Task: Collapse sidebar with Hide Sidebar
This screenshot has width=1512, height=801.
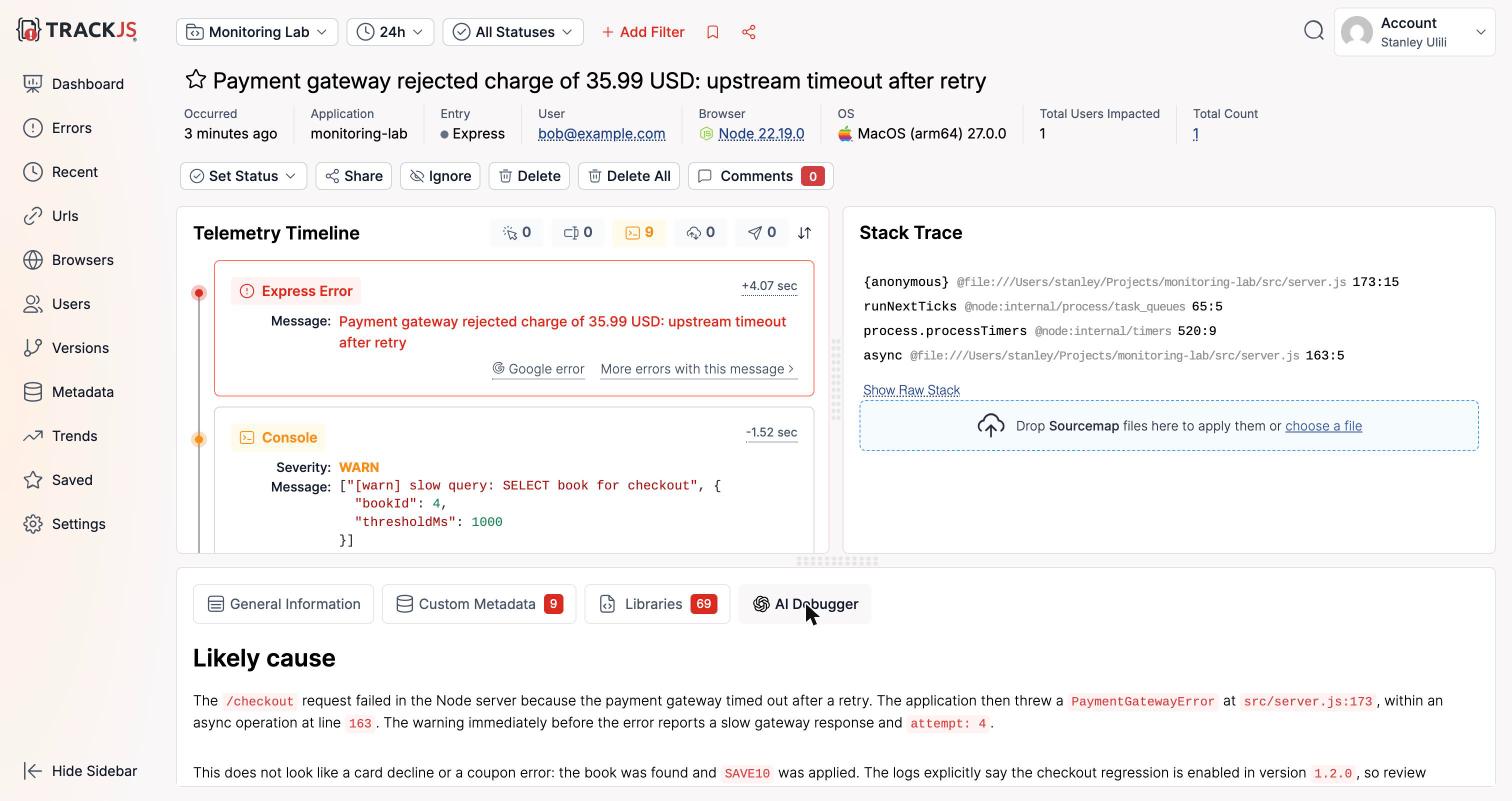Action: [x=80, y=771]
